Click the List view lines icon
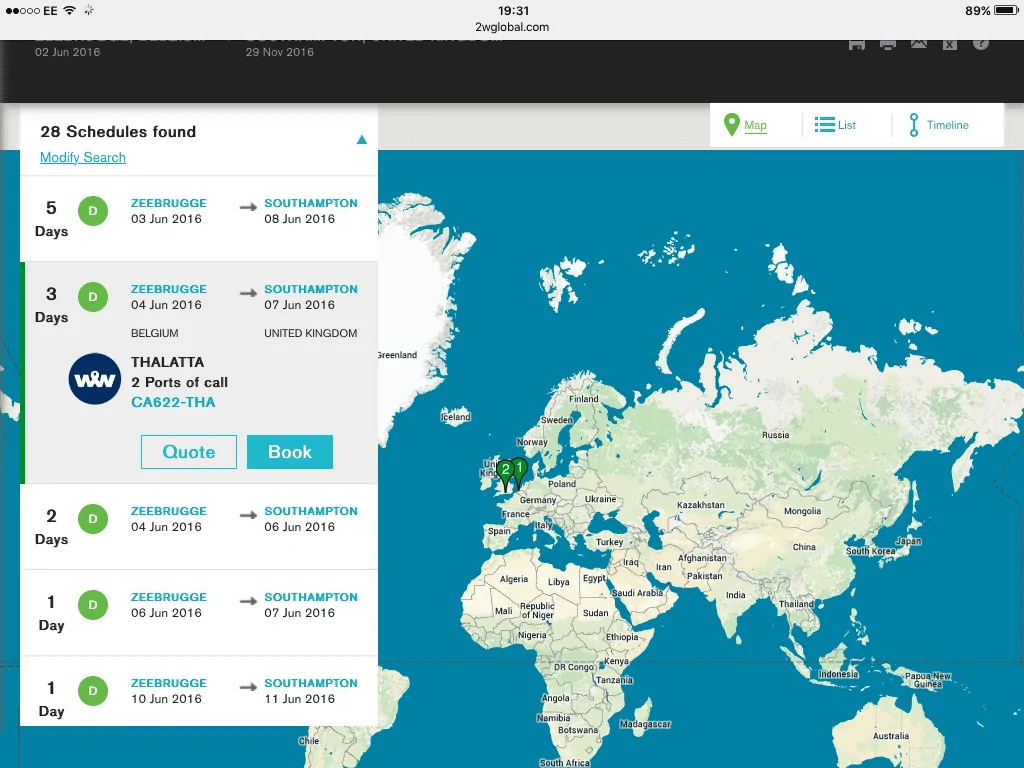Viewport: 1024px width, 768px height. pos(824,125)
